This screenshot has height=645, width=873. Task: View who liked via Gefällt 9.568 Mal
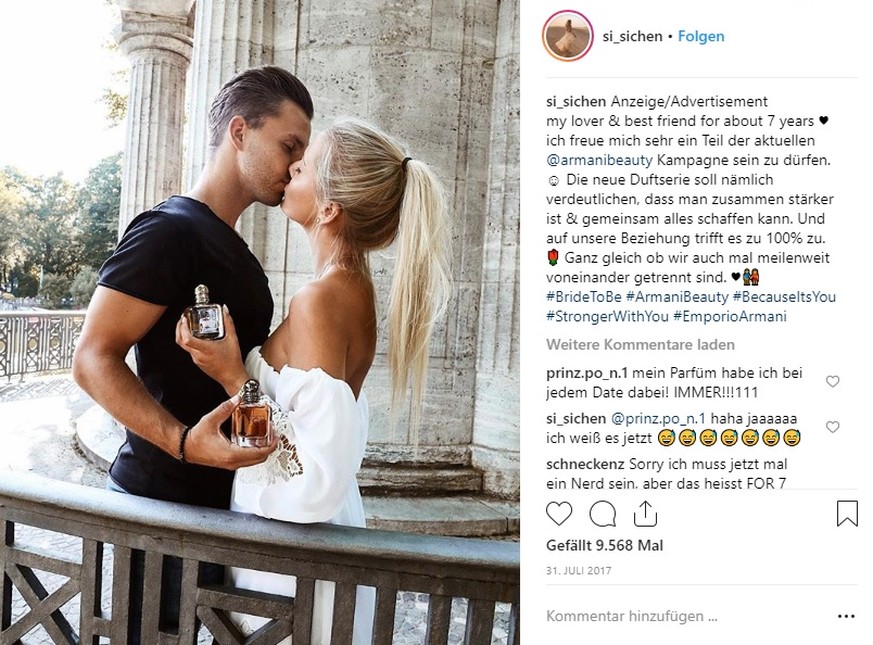[605, 545]
